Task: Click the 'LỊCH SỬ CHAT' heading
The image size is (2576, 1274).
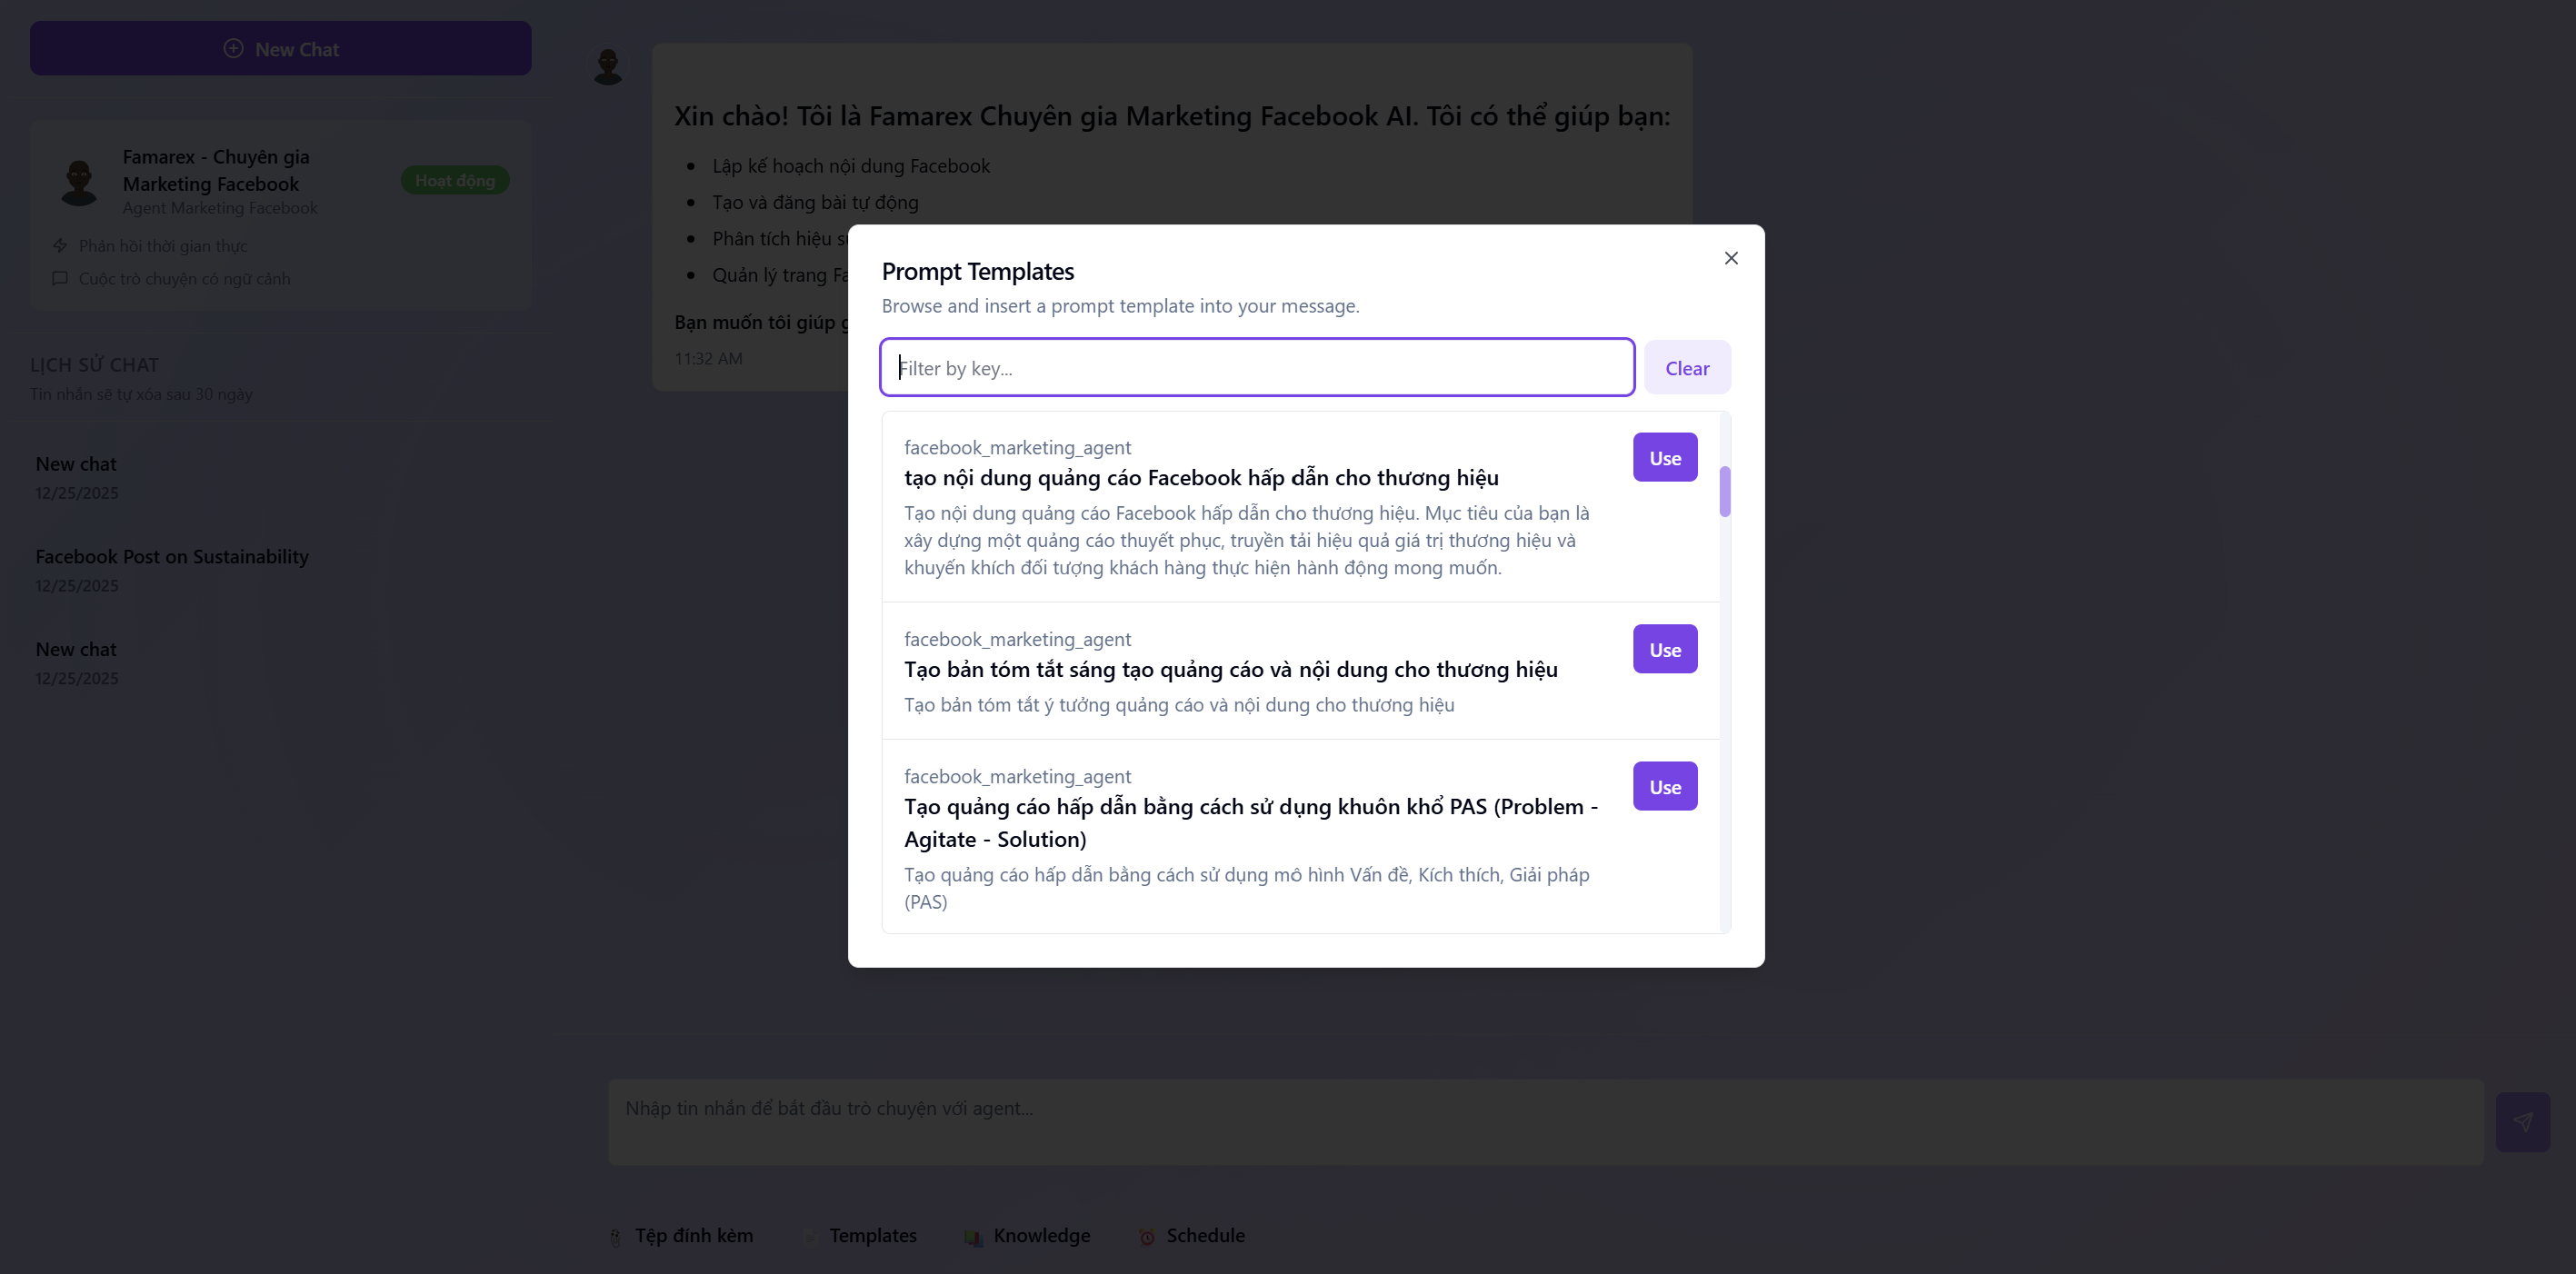Action: click(x=94, y=364)
